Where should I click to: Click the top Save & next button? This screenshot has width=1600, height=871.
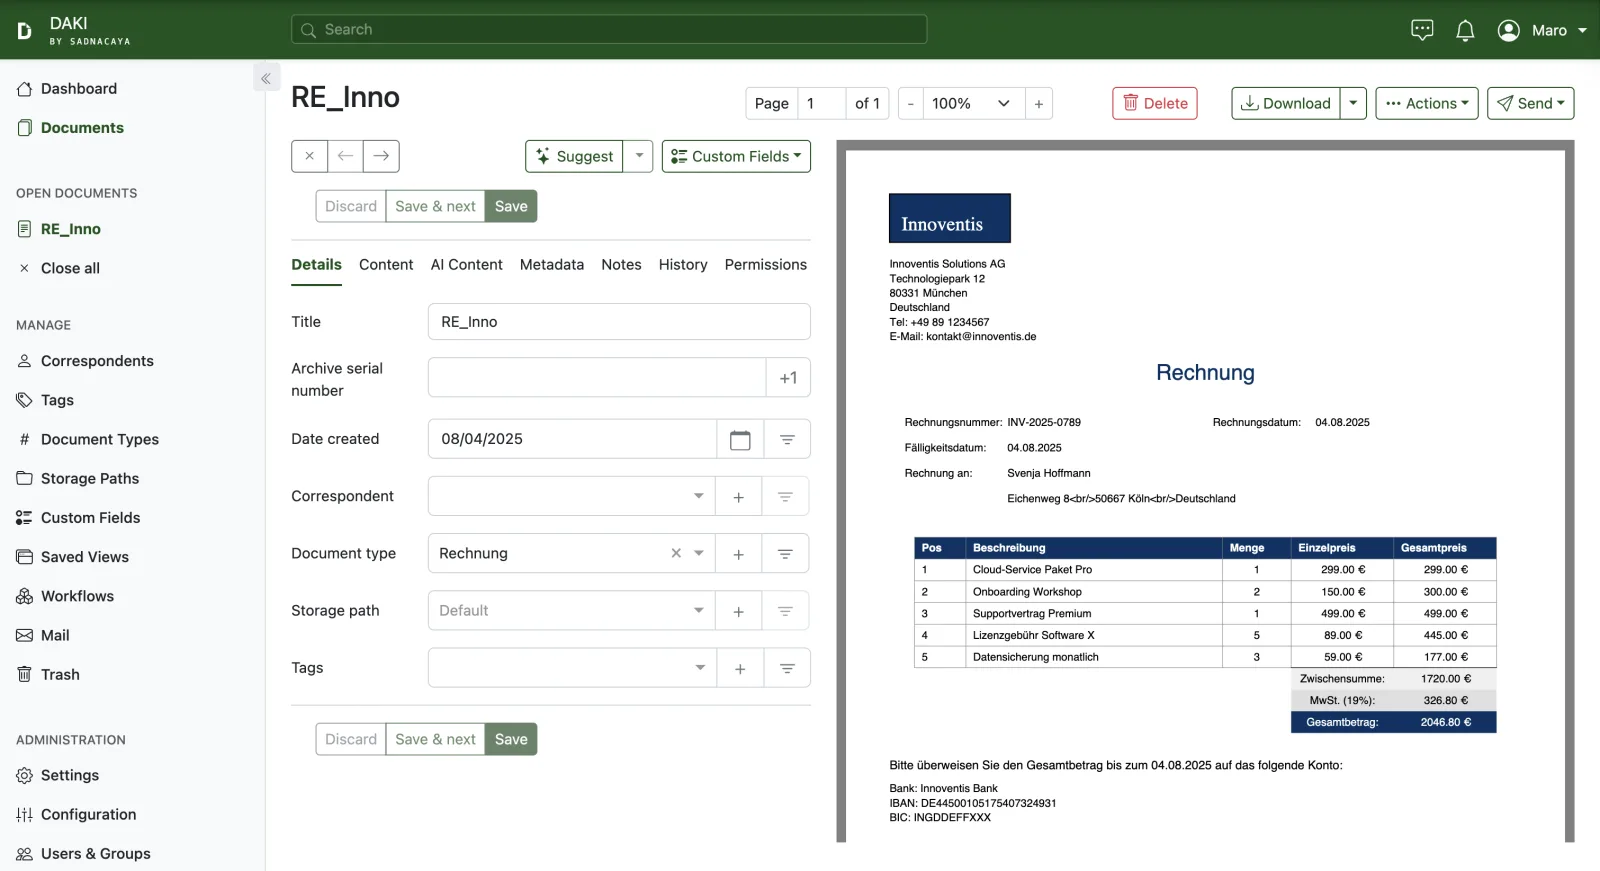435,206
